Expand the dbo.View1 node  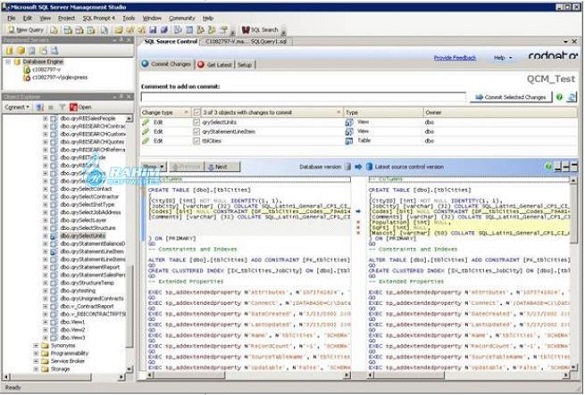click(x=45, y=322)
